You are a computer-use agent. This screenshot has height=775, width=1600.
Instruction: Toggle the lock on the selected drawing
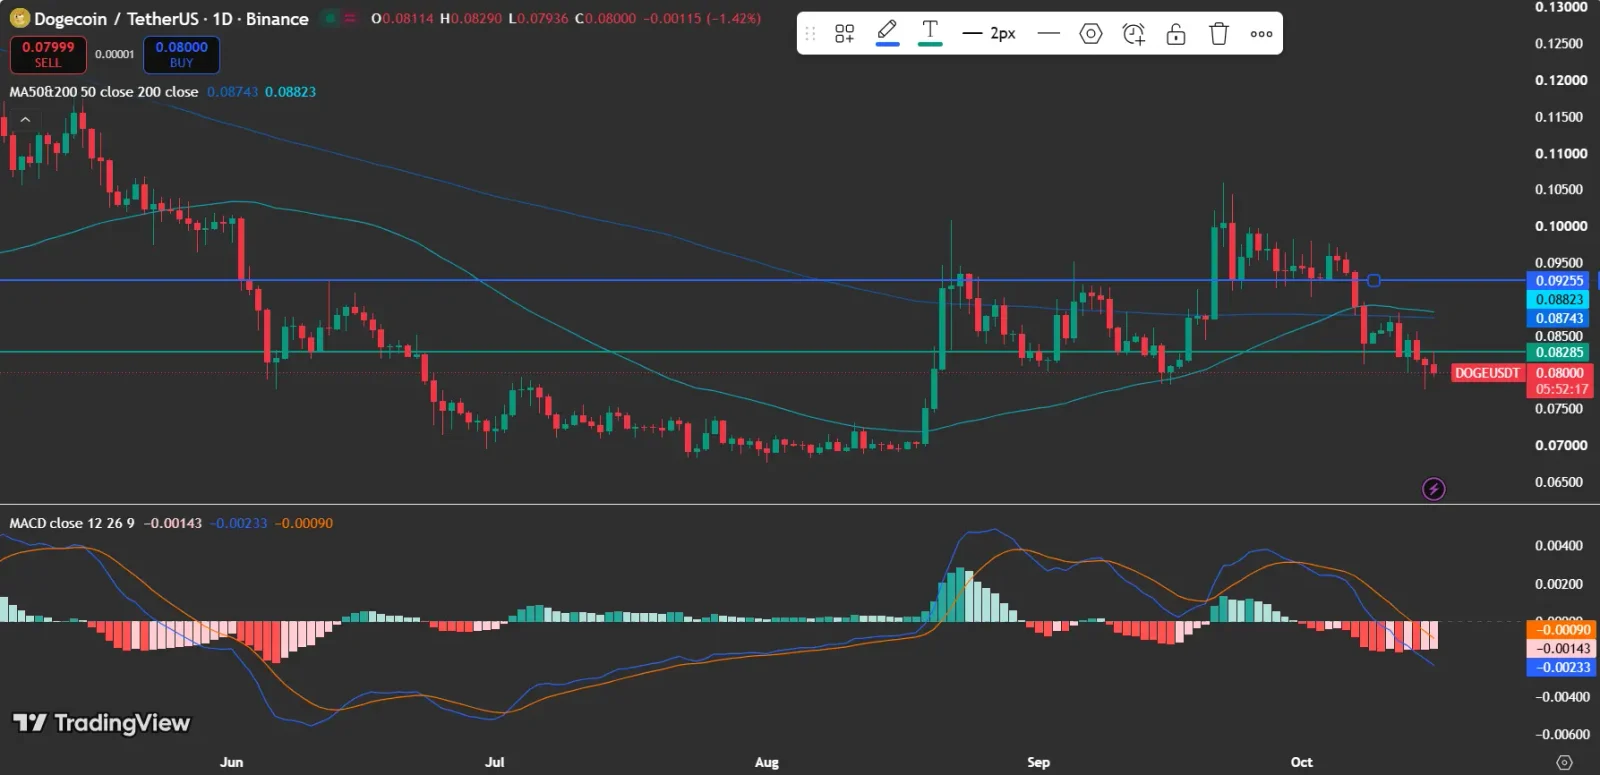1176,34
